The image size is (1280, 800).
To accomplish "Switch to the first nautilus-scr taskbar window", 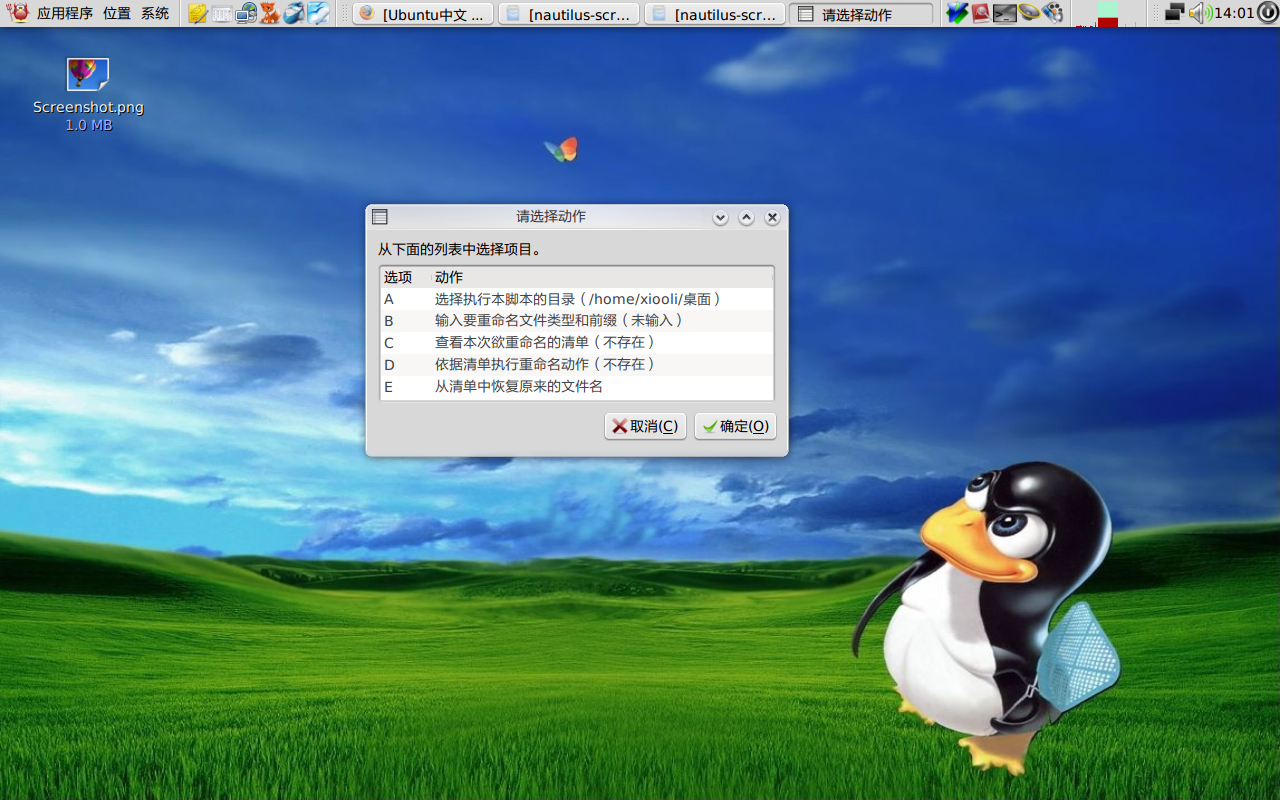I will [x=569, y=14].
